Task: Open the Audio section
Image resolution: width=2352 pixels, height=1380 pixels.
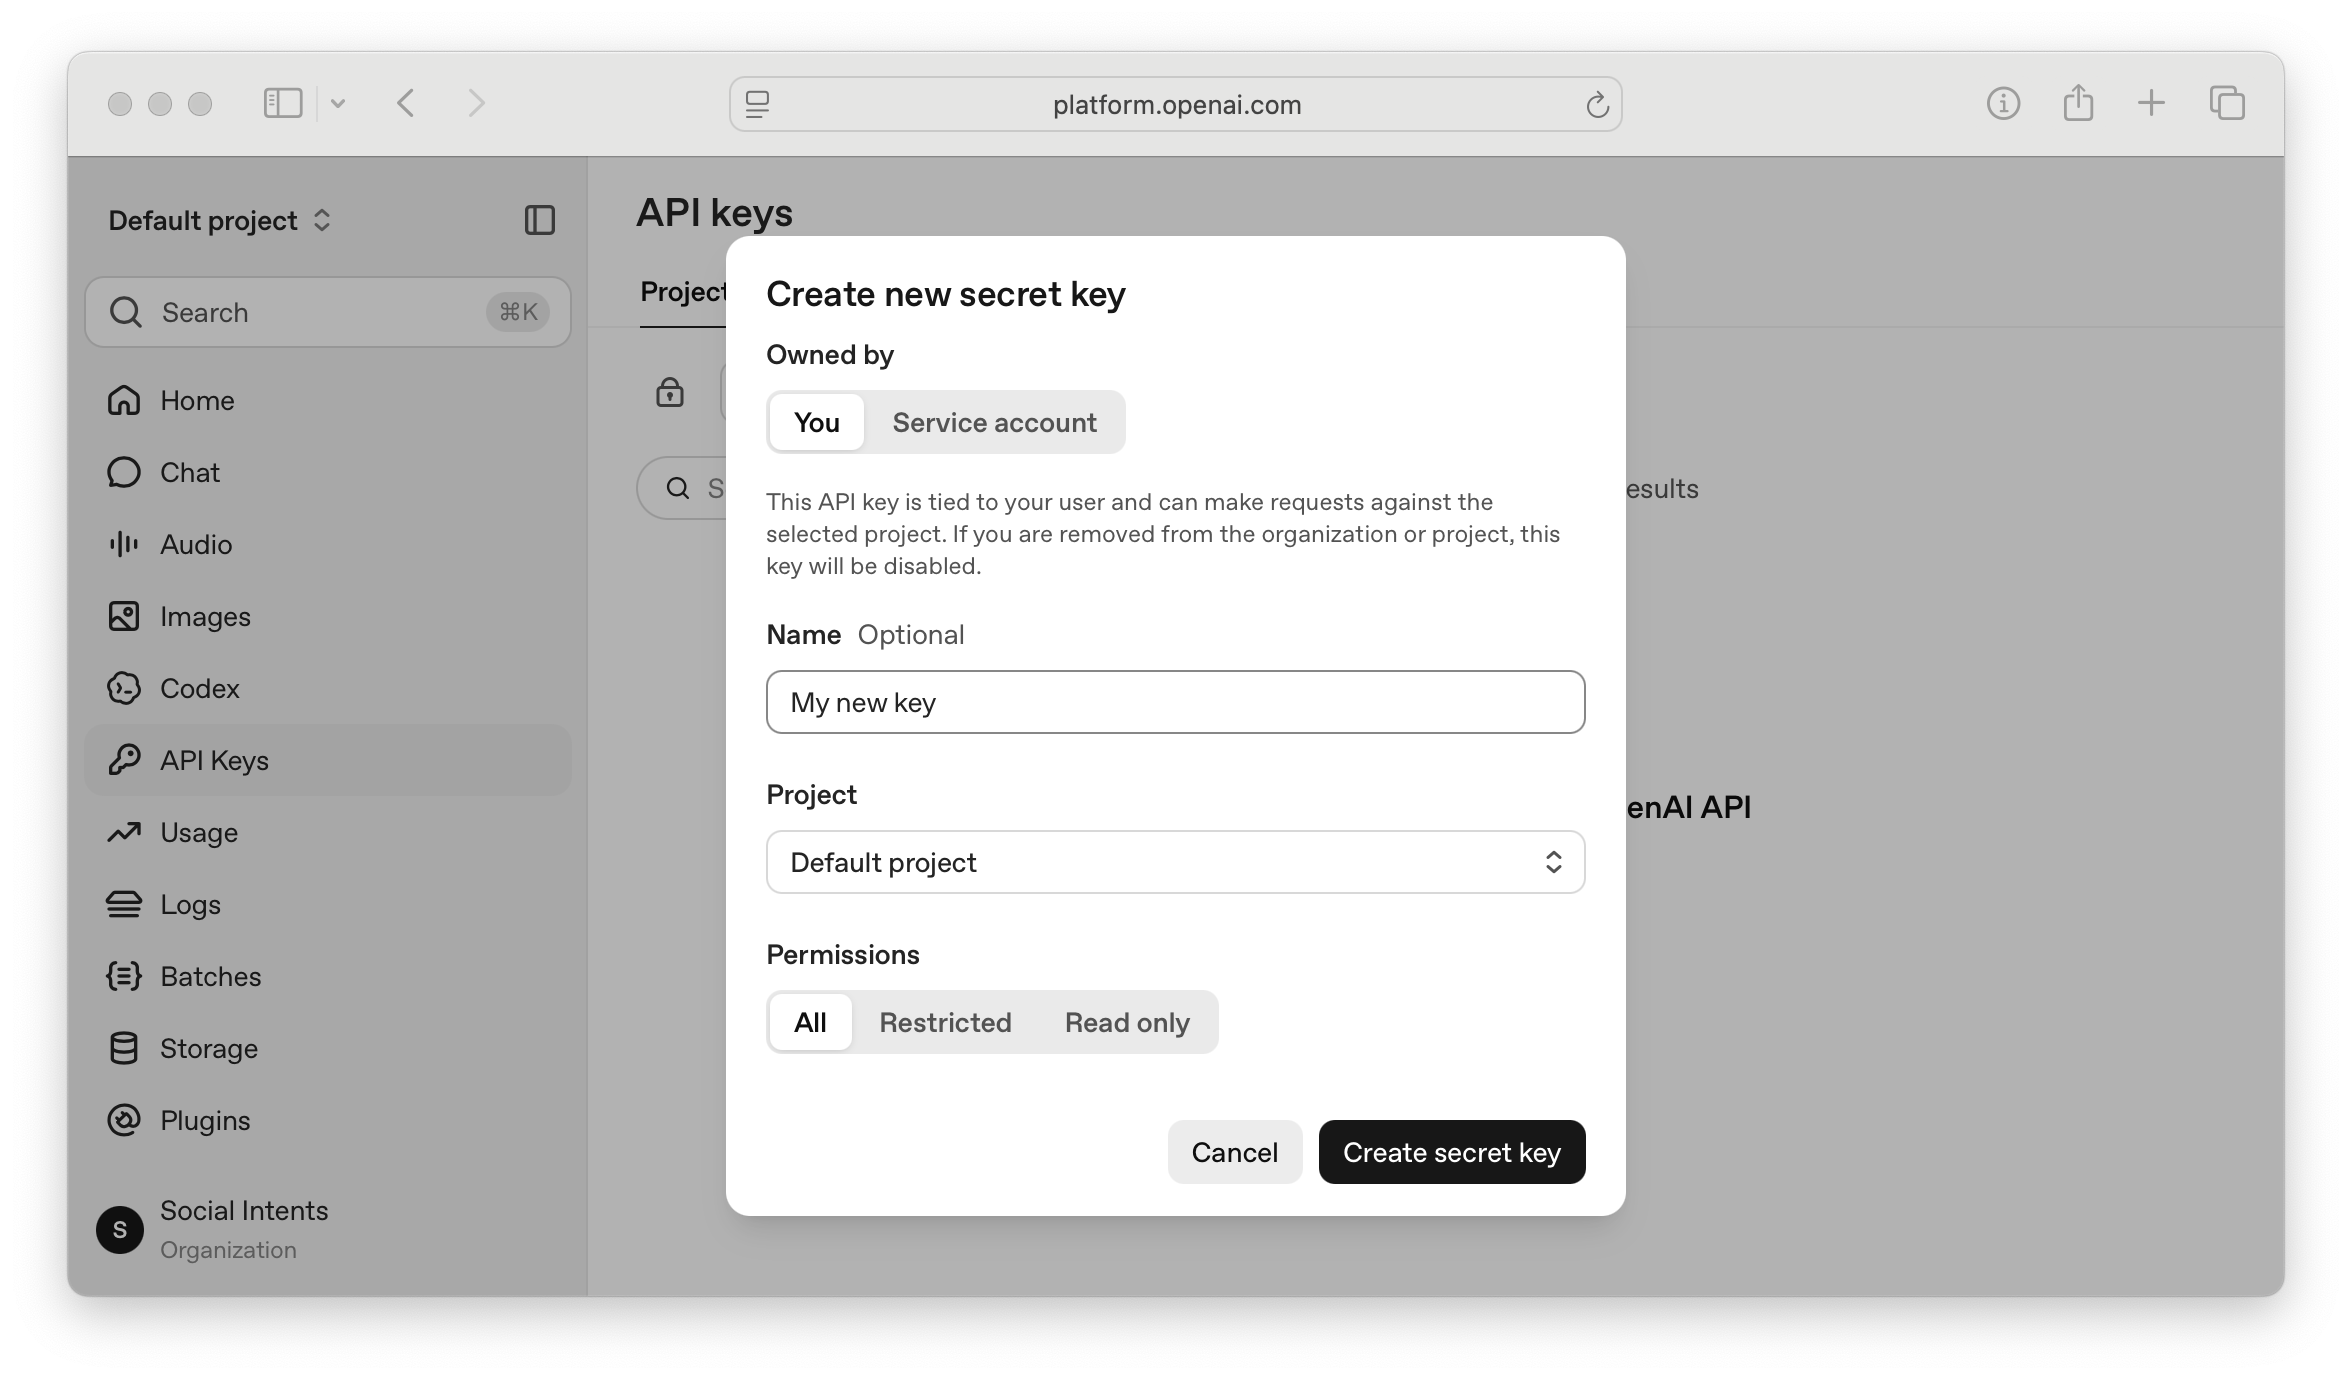Action: point(328,544)
